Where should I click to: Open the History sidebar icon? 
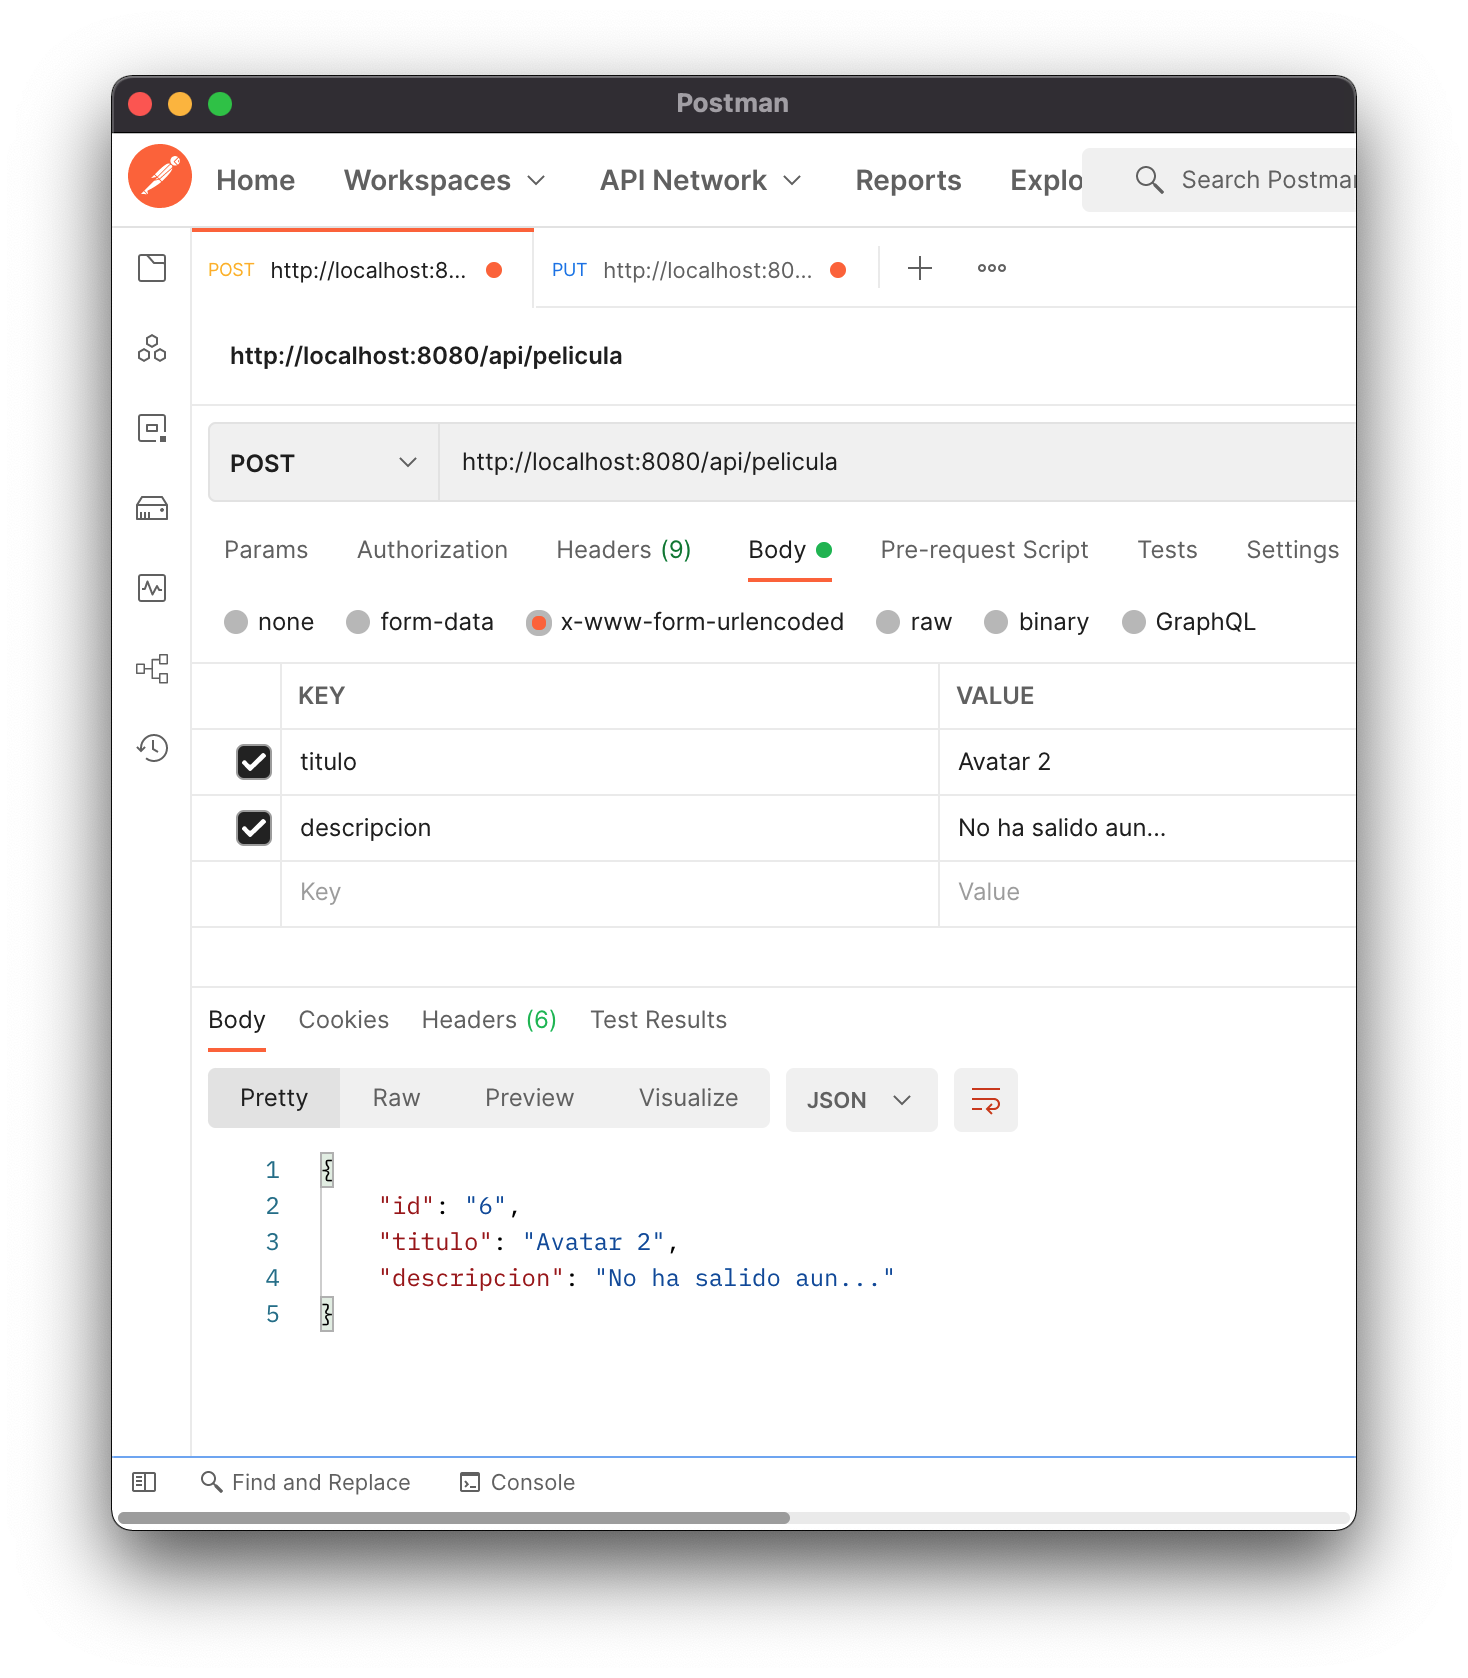click(152, 748)
